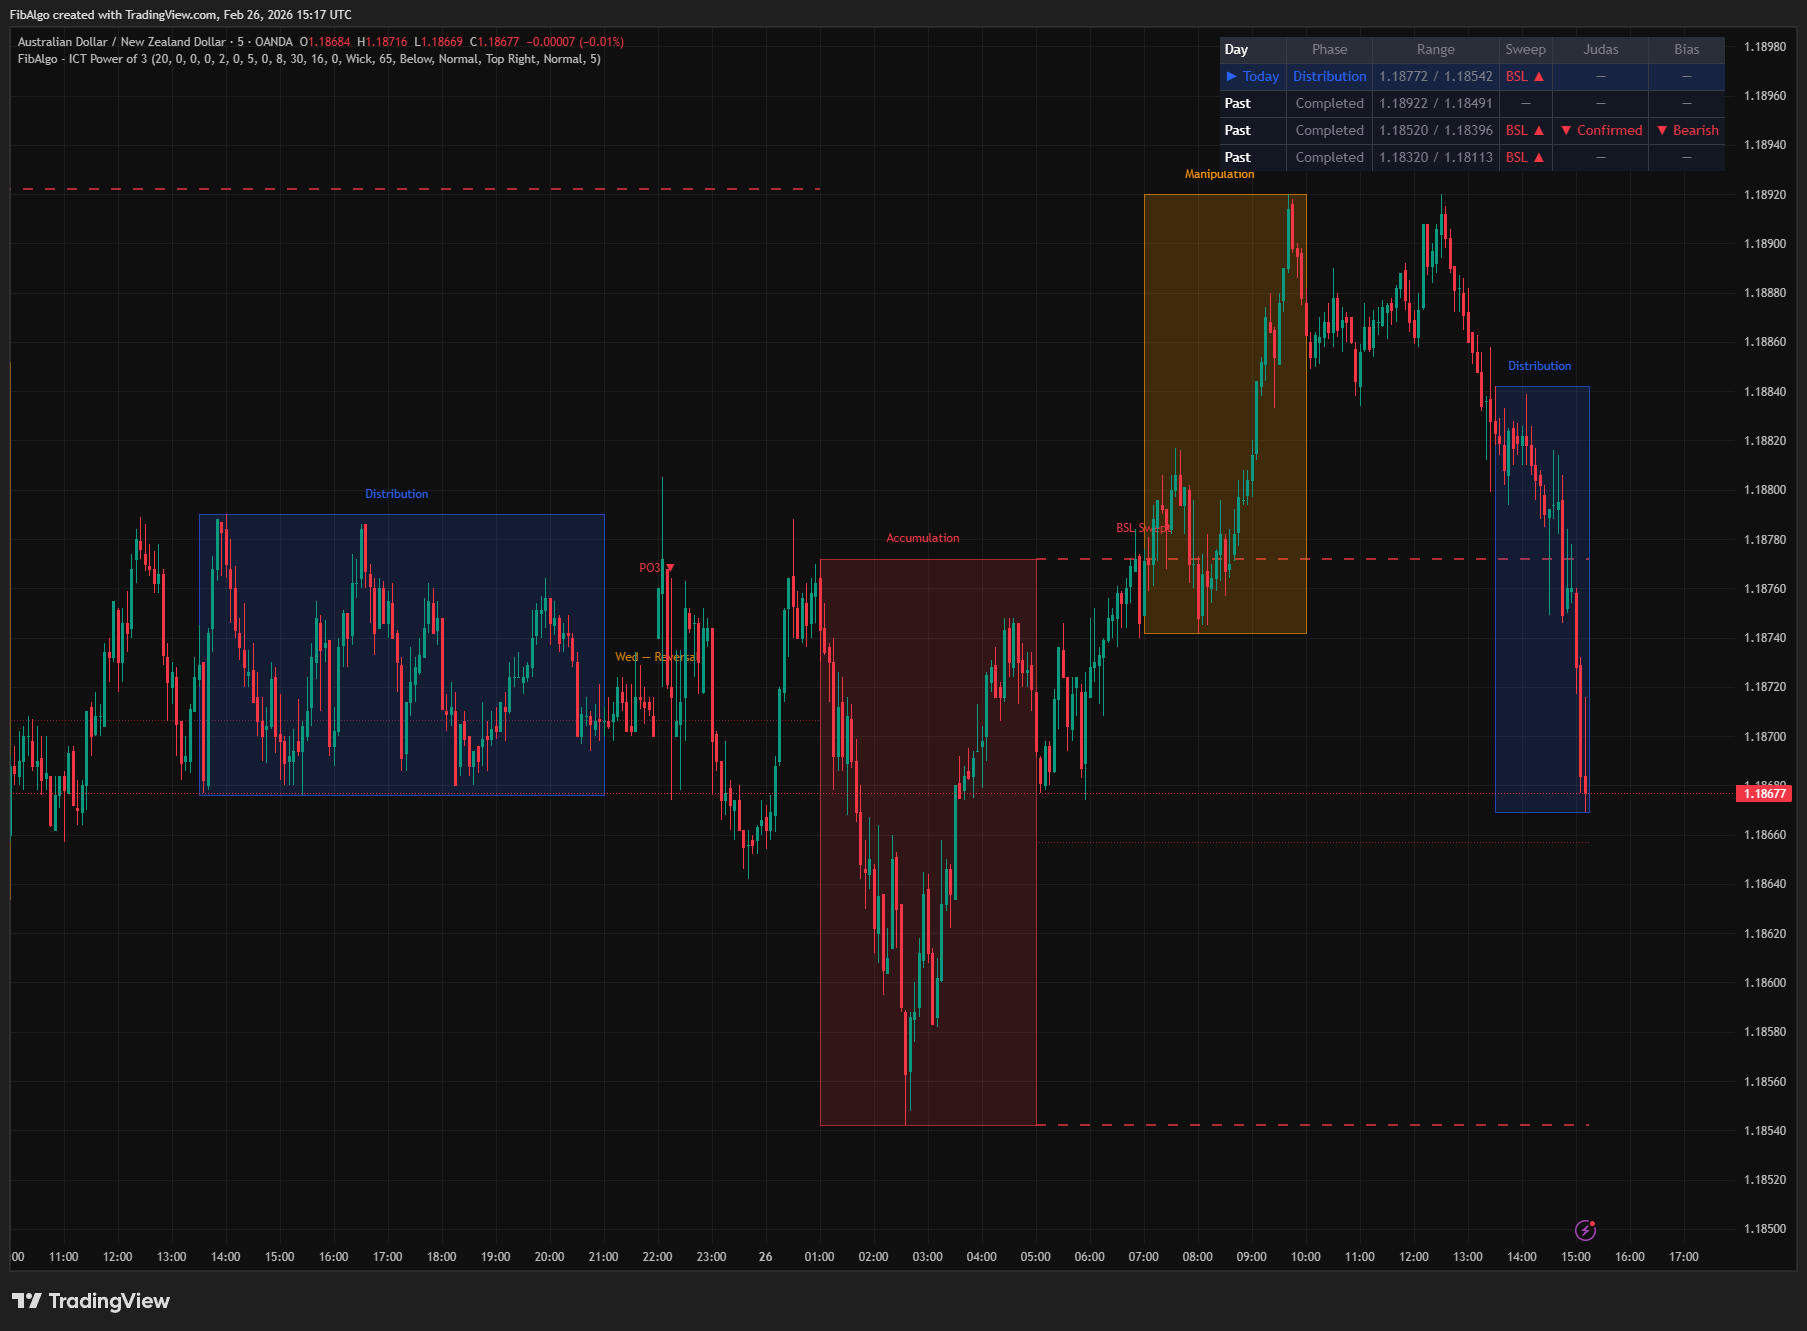The image size is (1807, 1331).
Task: Click the TradingView logo in the footer
Action: [91, 1301]
